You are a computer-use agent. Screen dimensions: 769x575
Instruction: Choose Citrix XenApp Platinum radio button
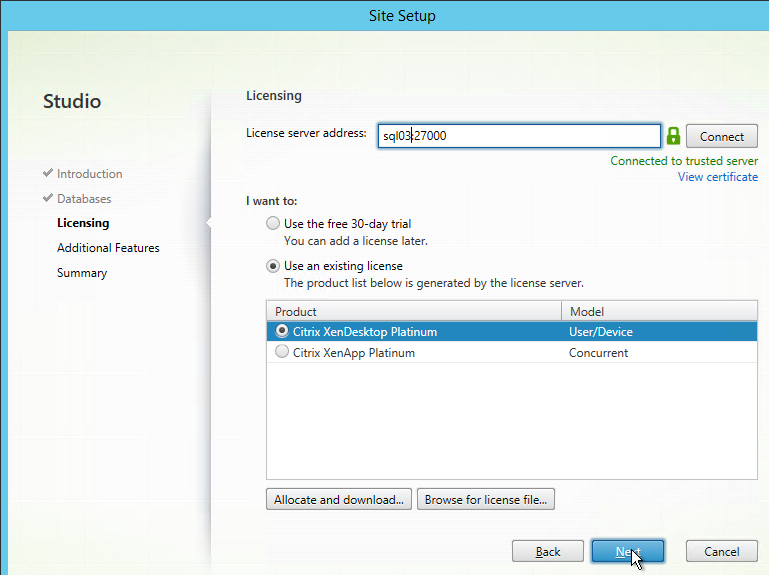(282, 352)
